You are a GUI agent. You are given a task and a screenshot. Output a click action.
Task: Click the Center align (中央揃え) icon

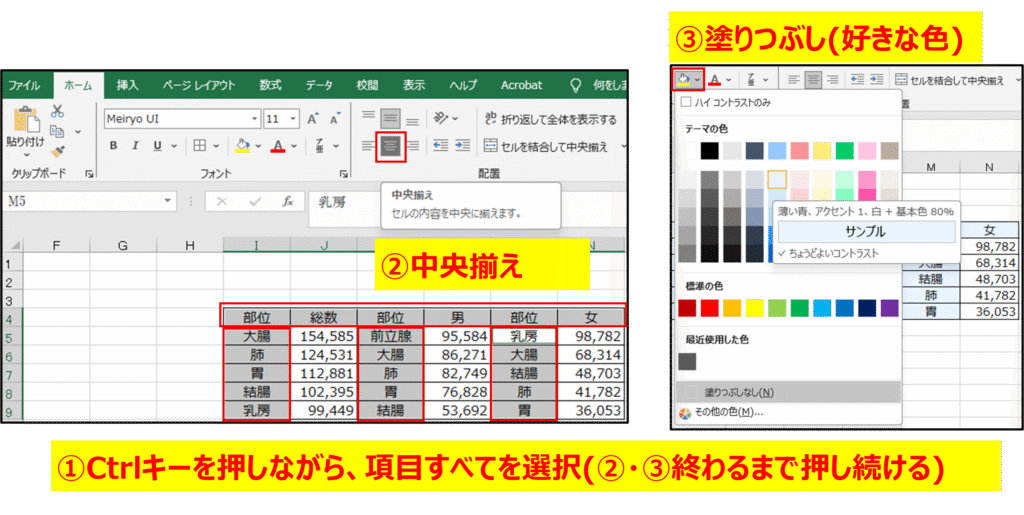point(390,146)
